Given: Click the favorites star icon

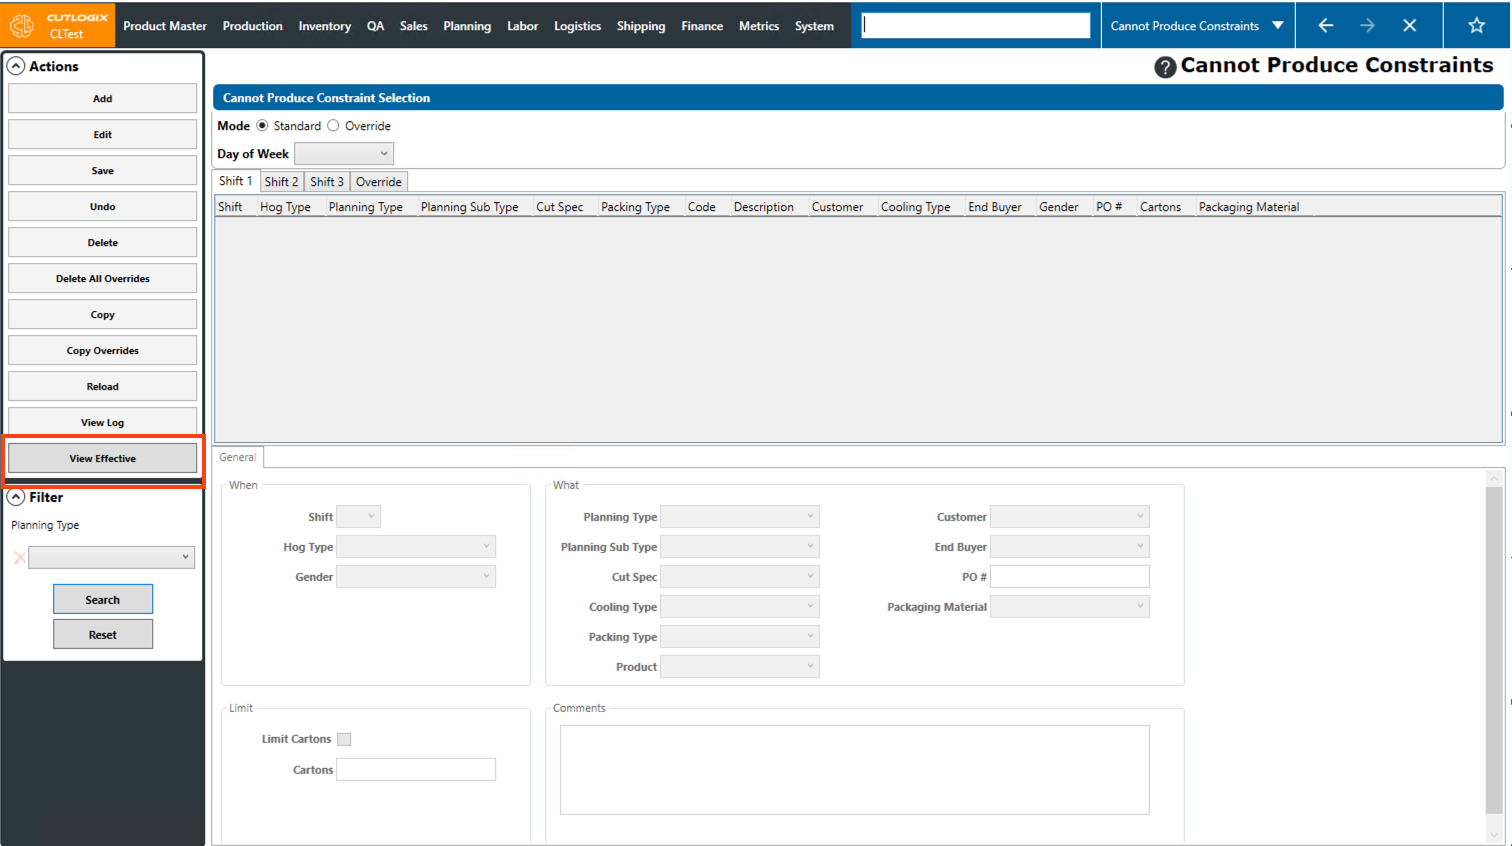Looking at the screenshot, I should coord(1476,25).
